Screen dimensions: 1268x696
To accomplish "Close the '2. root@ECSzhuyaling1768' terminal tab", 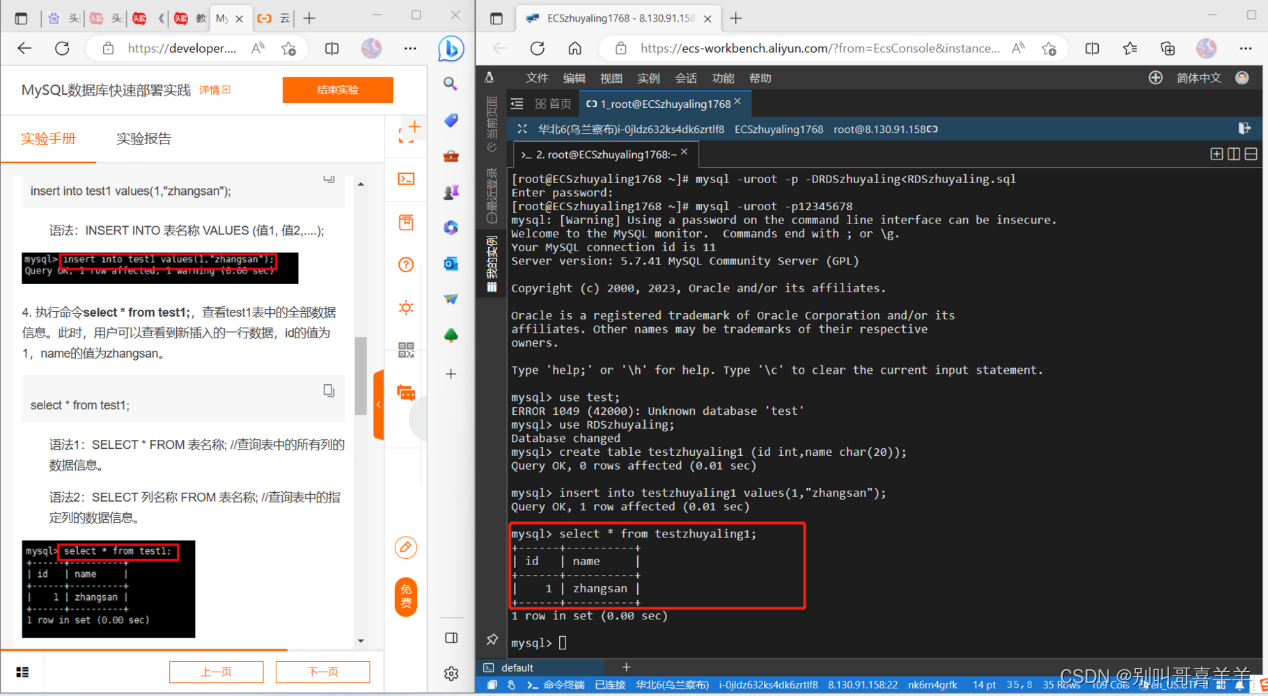I will (685, 153).
